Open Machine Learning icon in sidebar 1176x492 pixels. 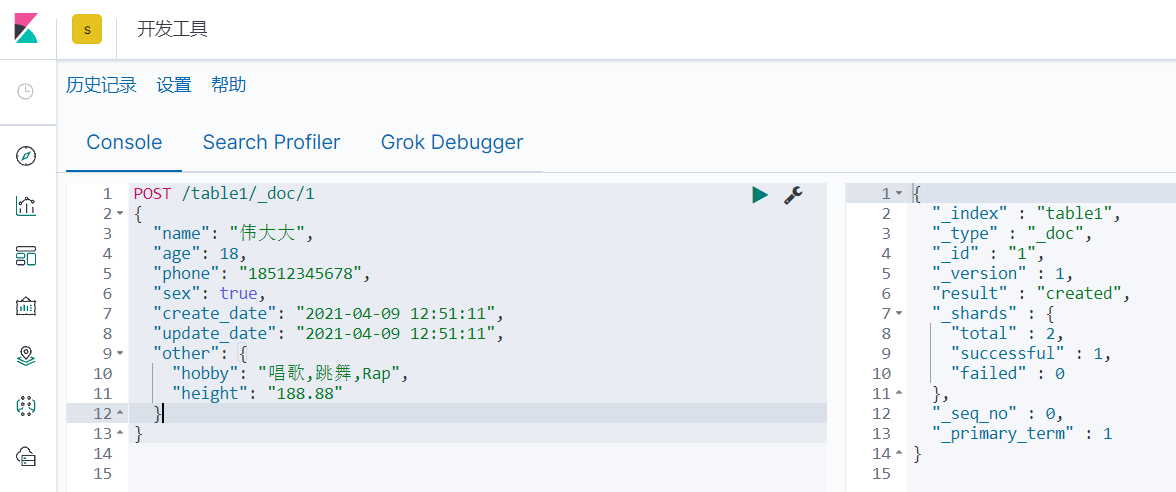26,406
